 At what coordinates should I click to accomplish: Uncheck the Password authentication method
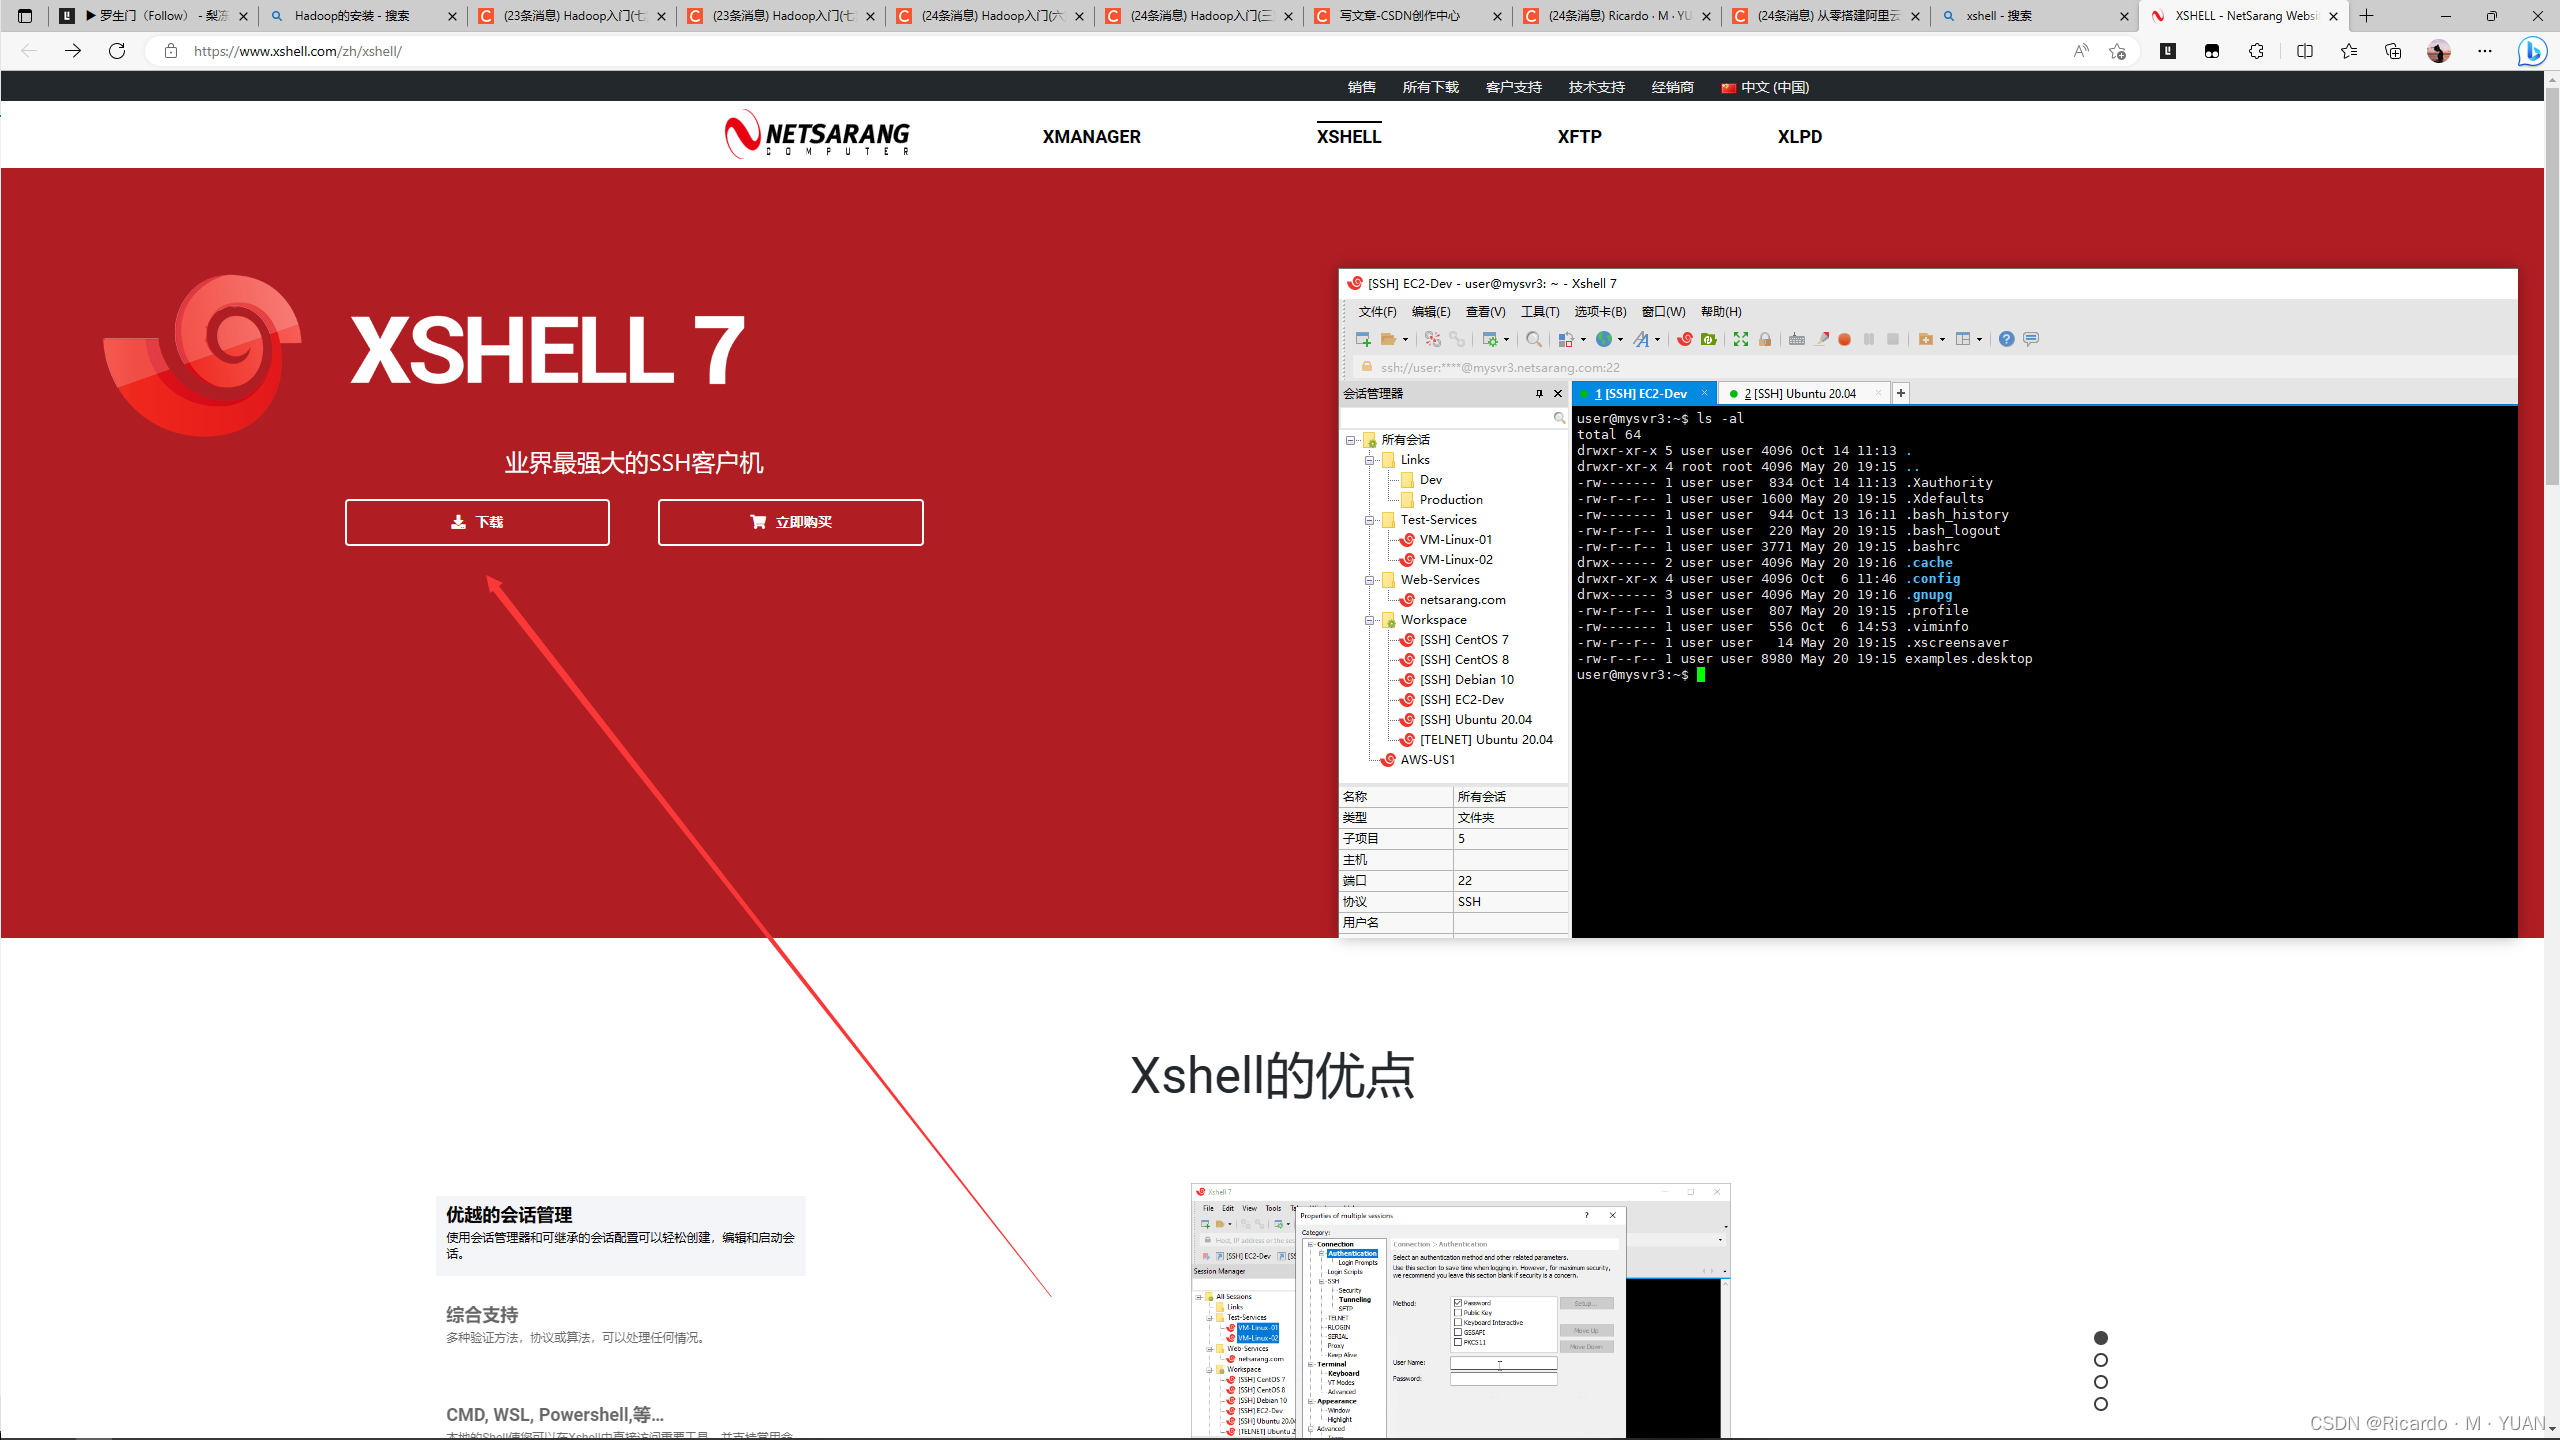1457,1303
